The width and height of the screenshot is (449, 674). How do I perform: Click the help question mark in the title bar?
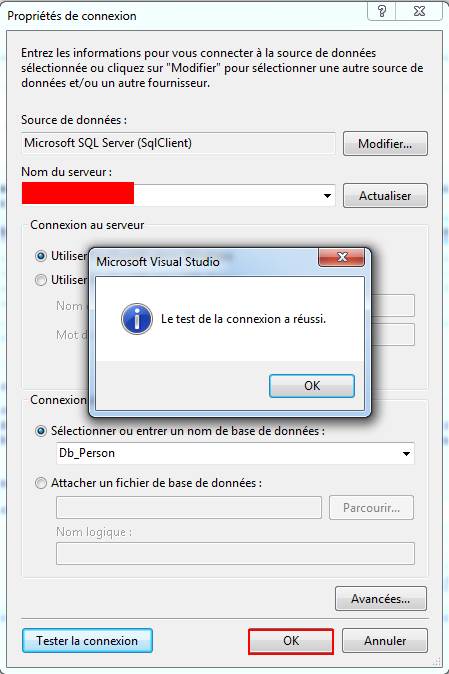382,11
